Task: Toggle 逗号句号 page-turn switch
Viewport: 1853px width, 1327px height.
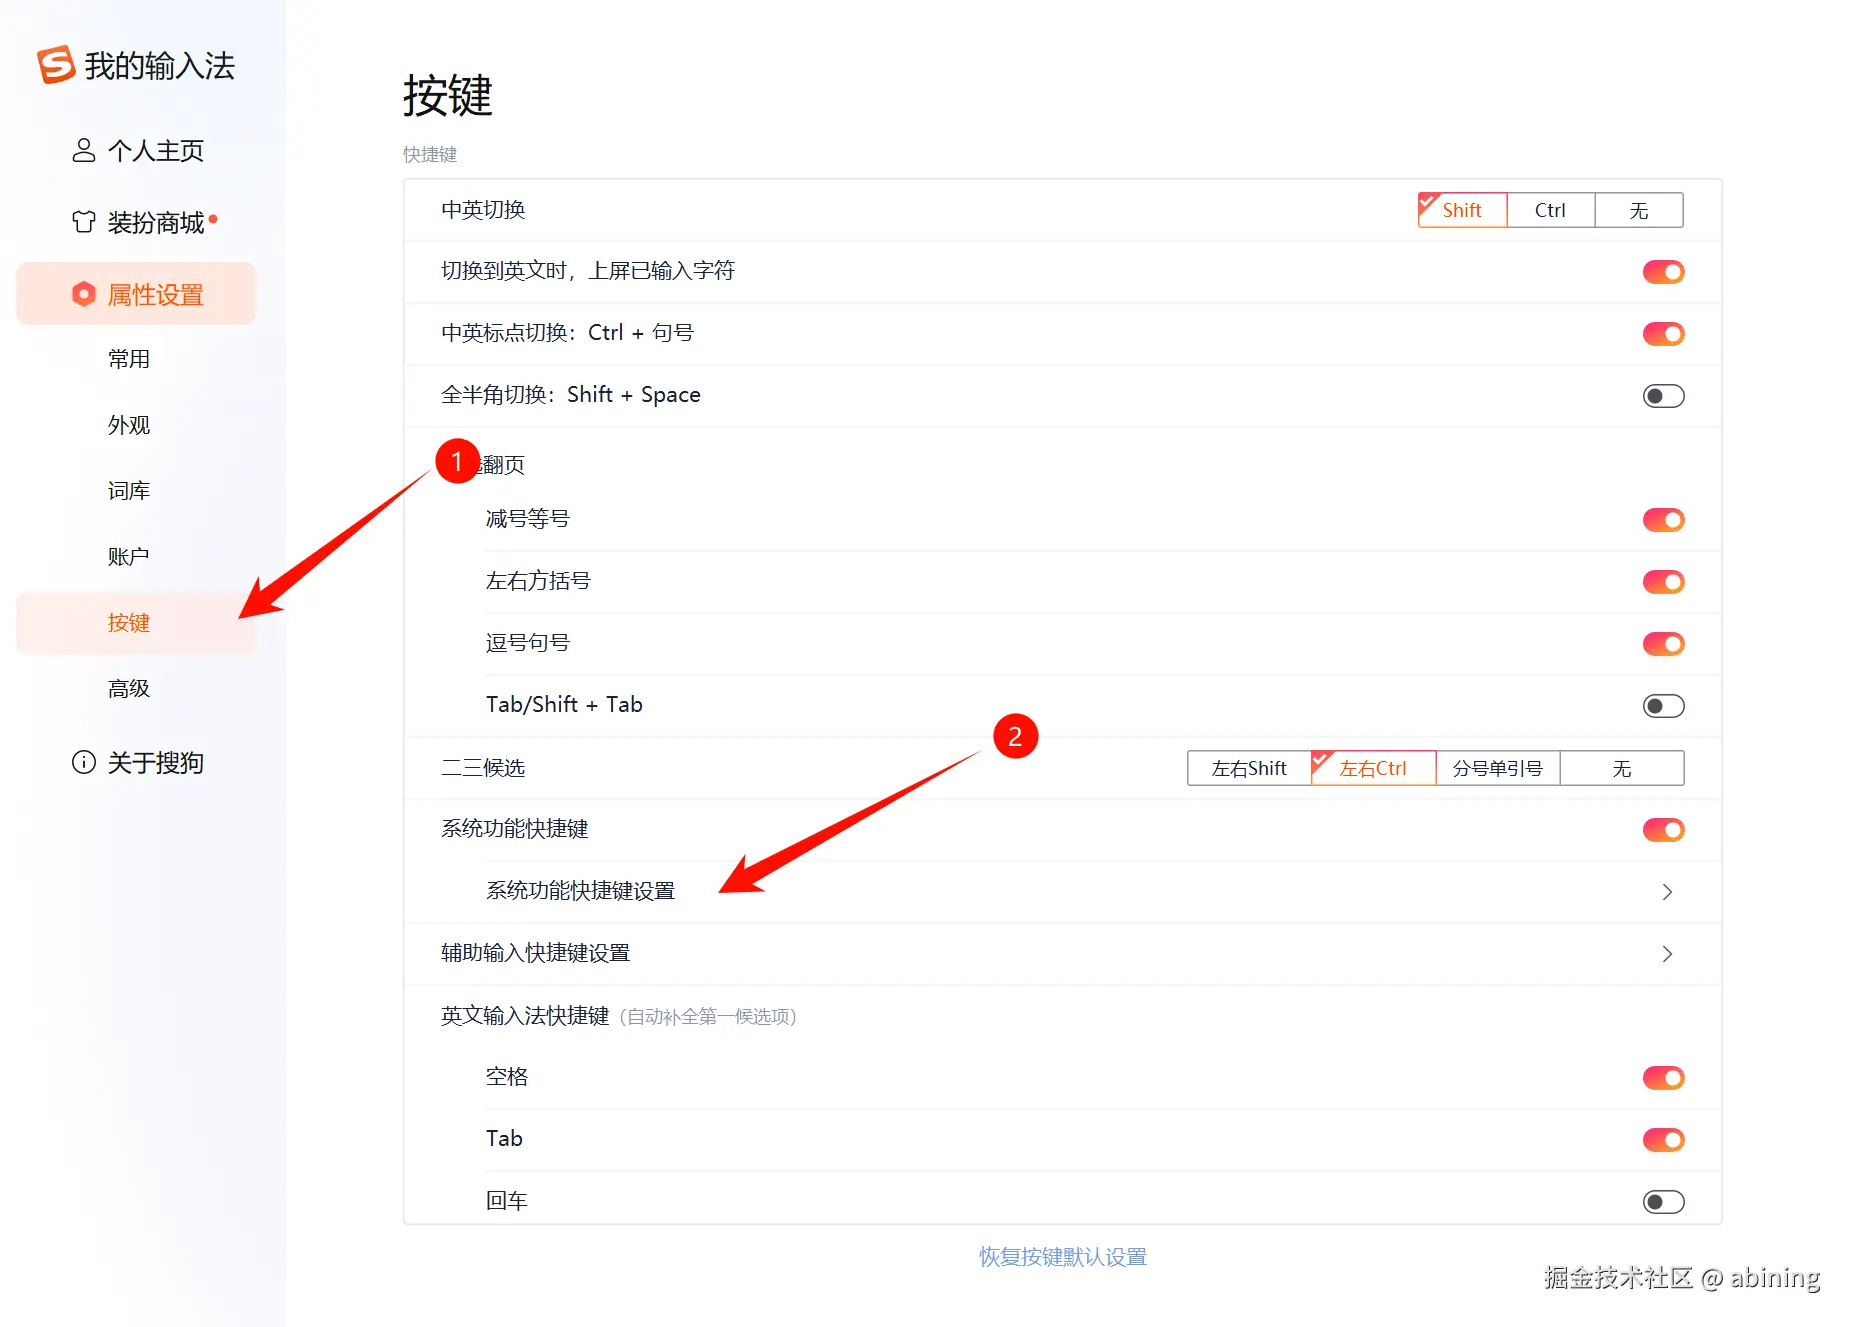Action: pos(1663,644)
